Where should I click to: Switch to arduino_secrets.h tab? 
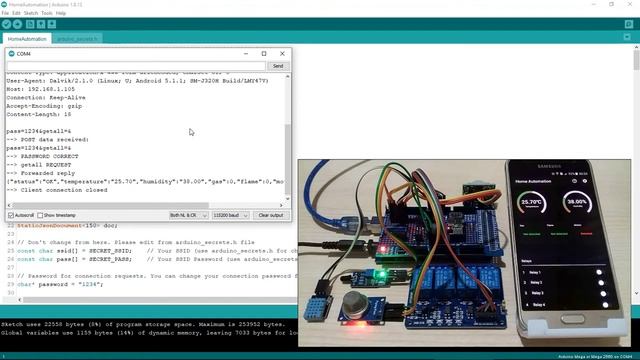77,39
